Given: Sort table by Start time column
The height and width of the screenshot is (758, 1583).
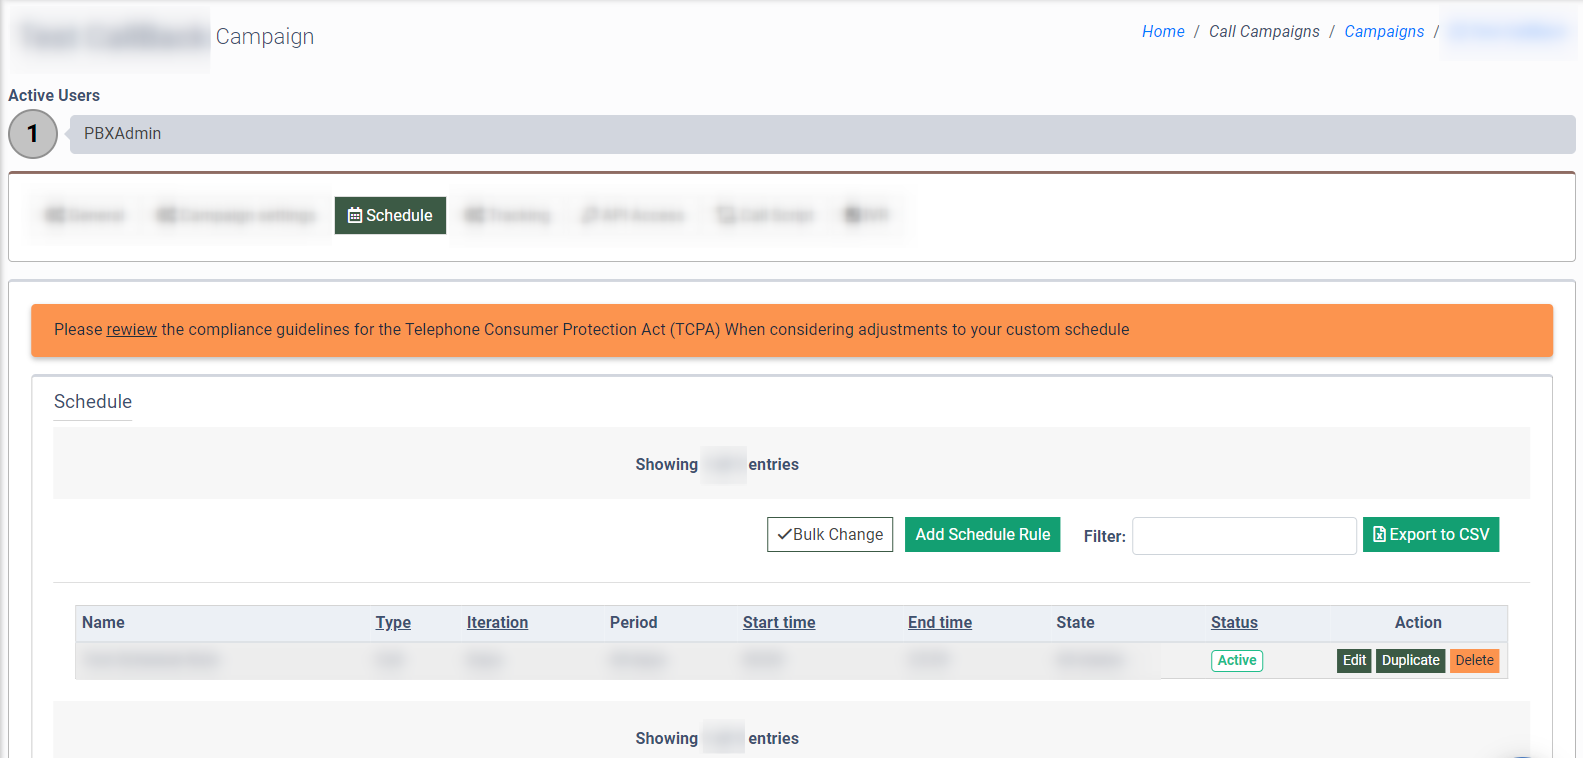Looking at the screenshot, I should click(x=778, y=623).
